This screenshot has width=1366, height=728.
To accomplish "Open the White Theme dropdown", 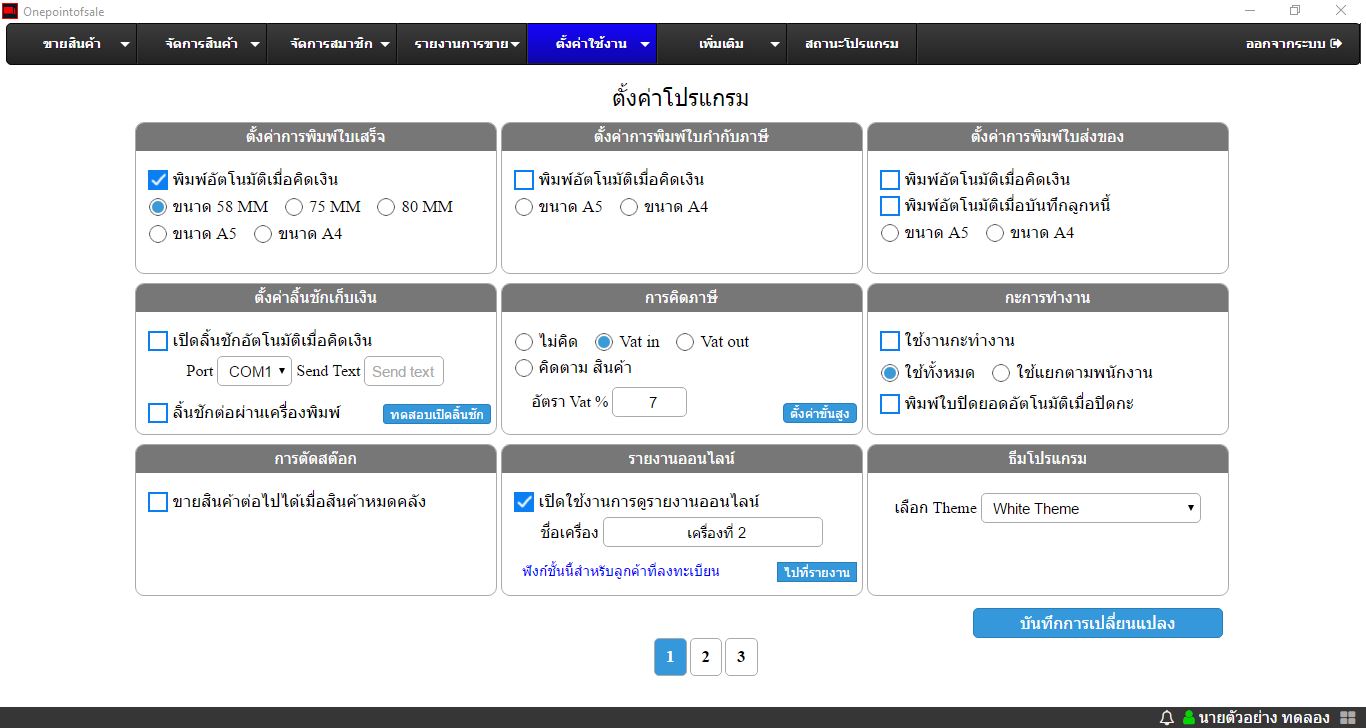I will click(x=1091, y=508).
